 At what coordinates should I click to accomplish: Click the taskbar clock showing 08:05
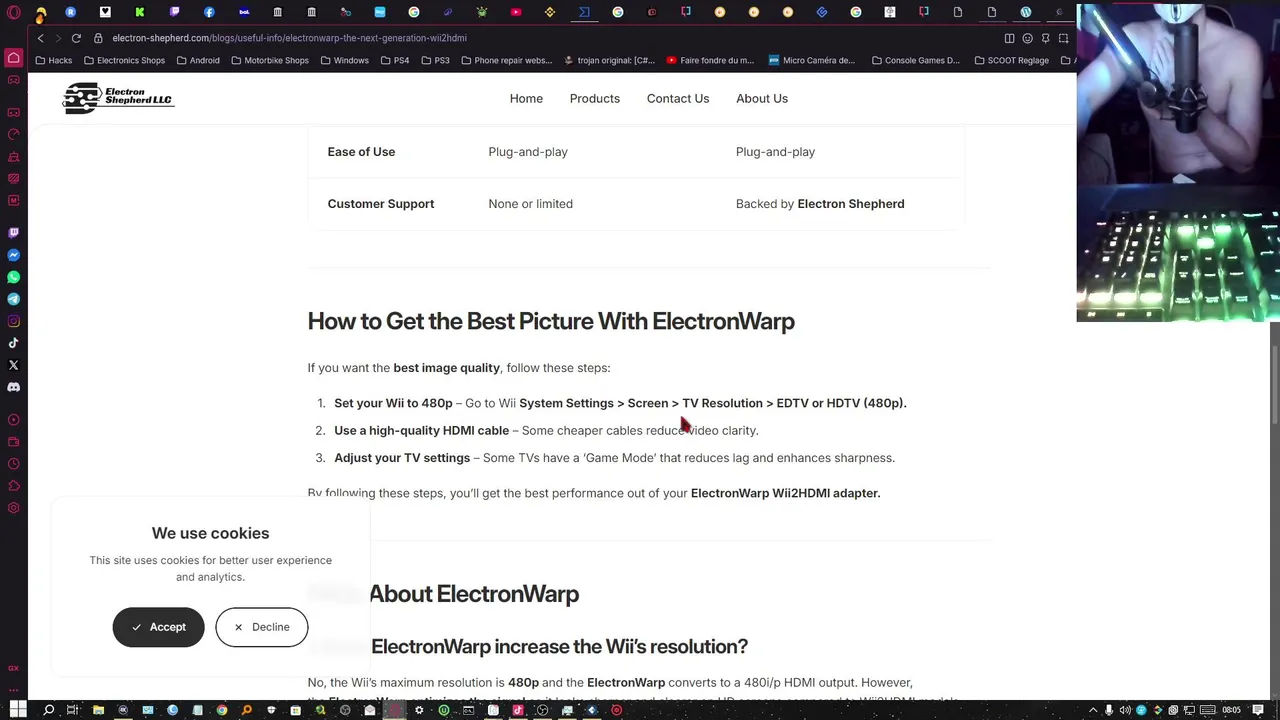[x=1231, y=710]
